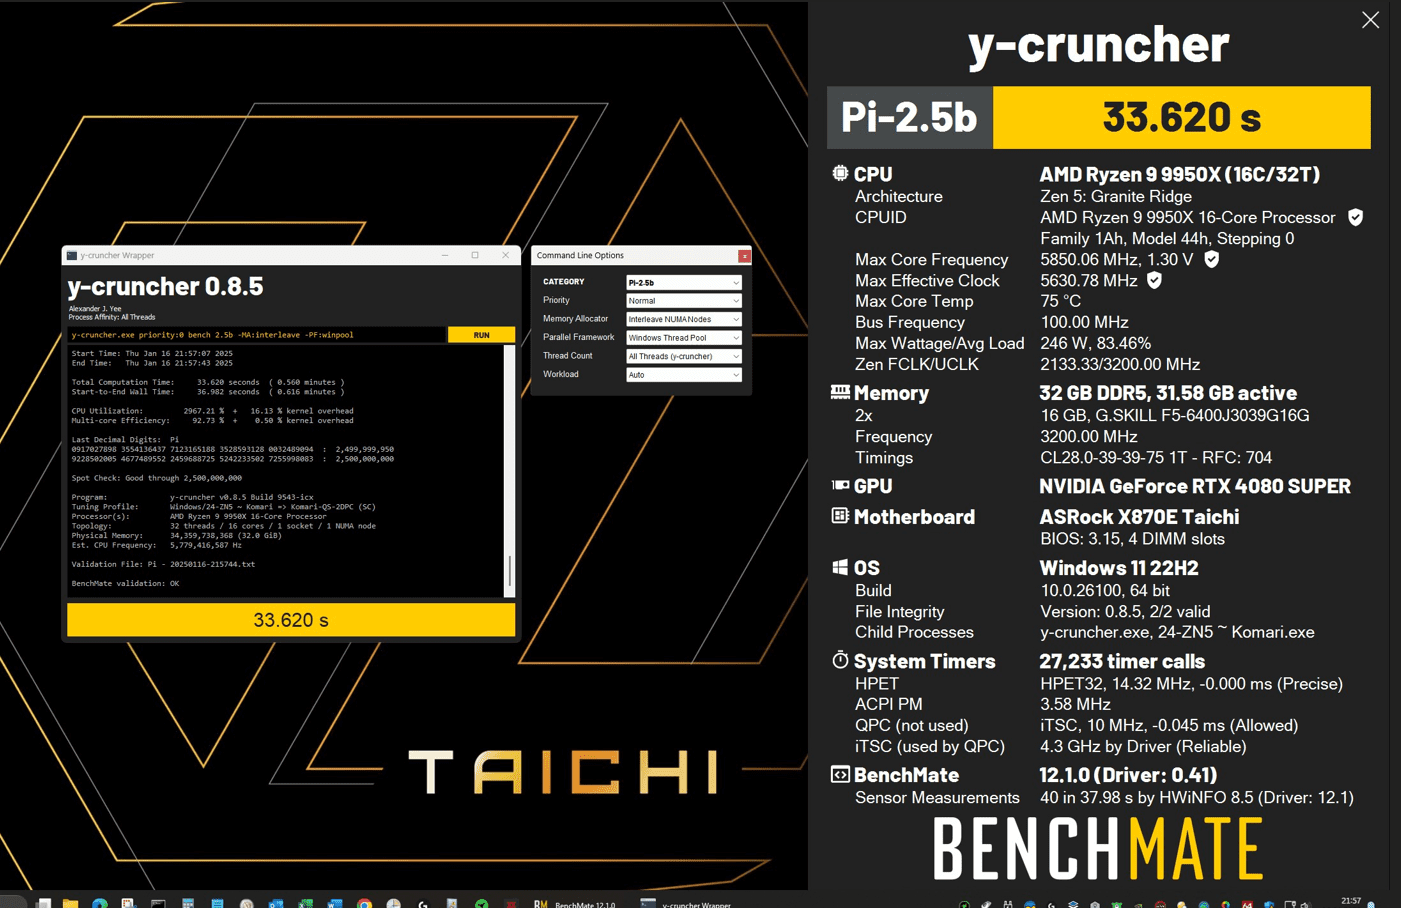Click the Pi-2.5b benchmark label

[x=909, y=117]
